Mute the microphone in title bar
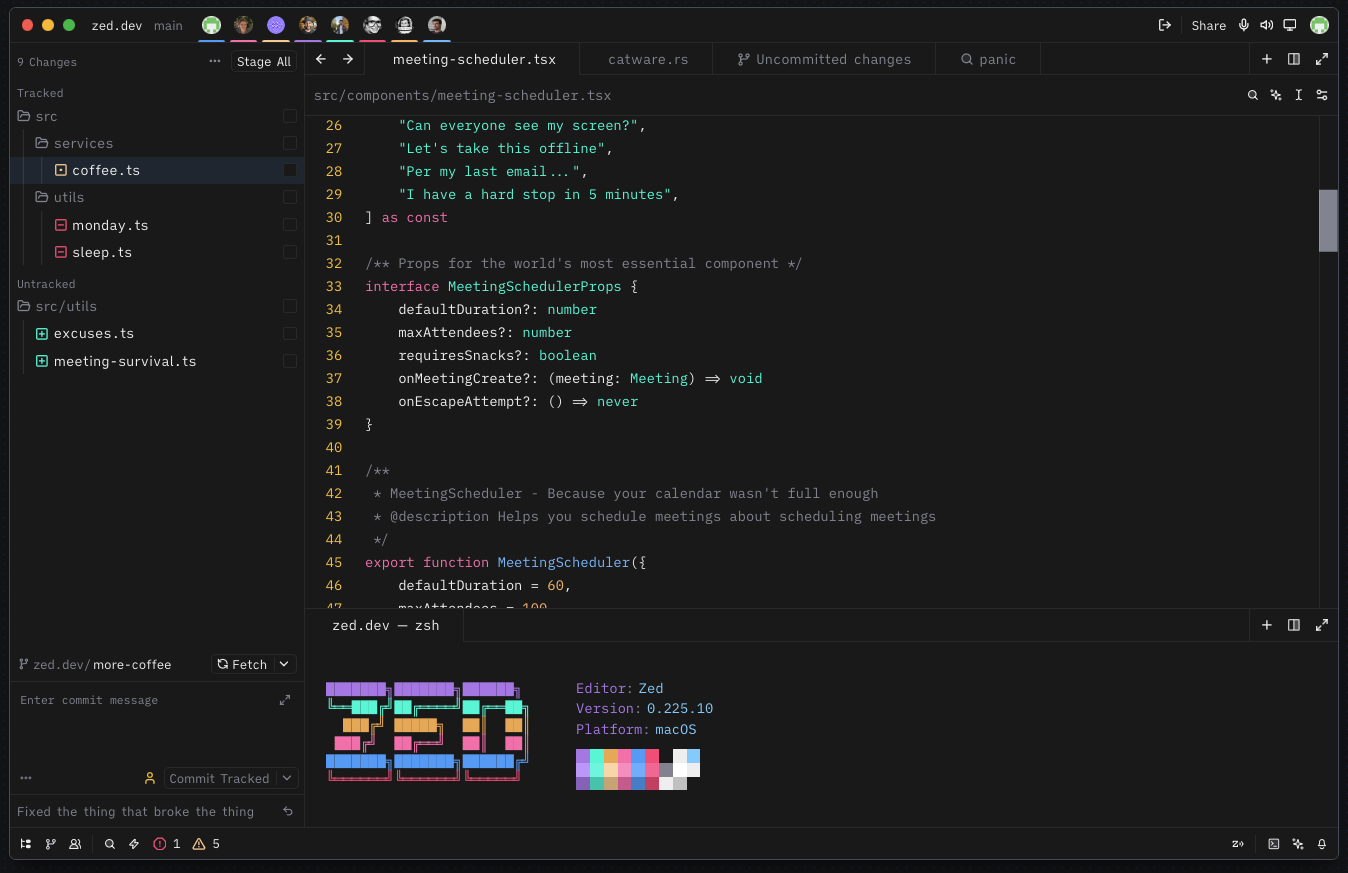The height and width of the screenshot is (873, 1348). pos(1244,25)
